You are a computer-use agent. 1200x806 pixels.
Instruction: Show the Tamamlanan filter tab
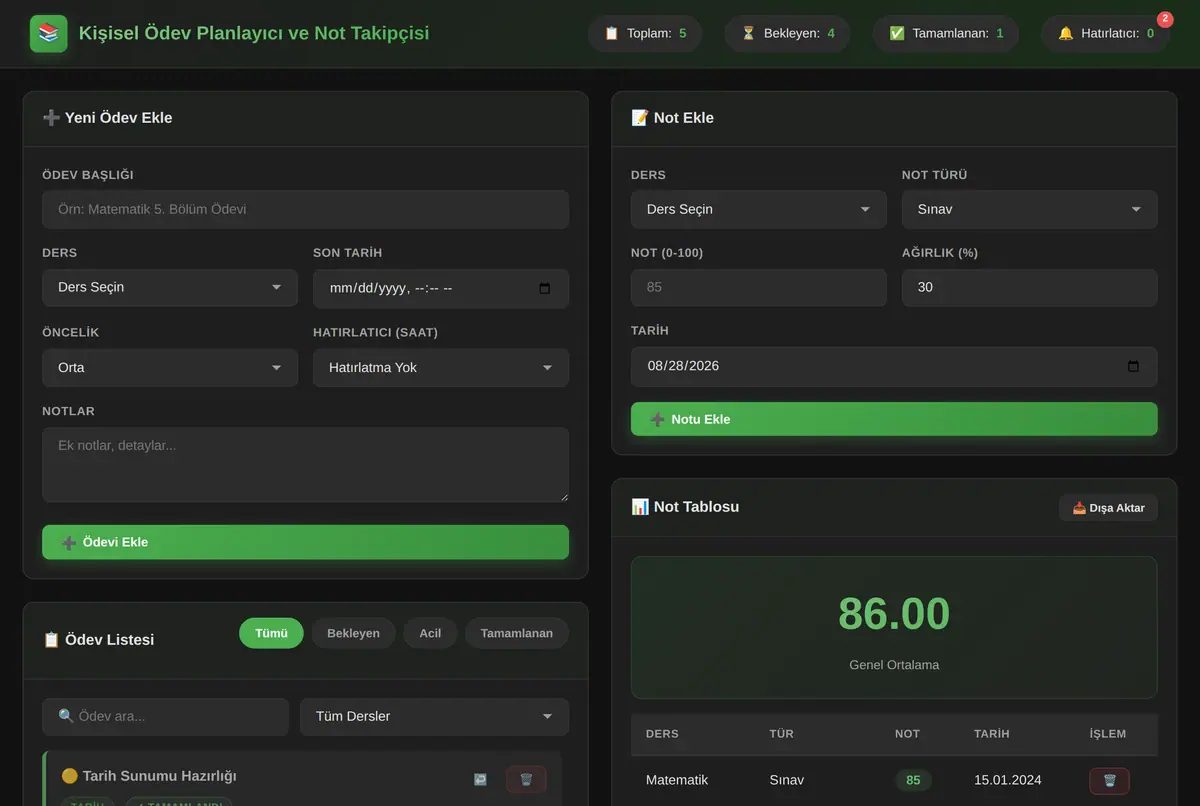click(x=517, y=633)
